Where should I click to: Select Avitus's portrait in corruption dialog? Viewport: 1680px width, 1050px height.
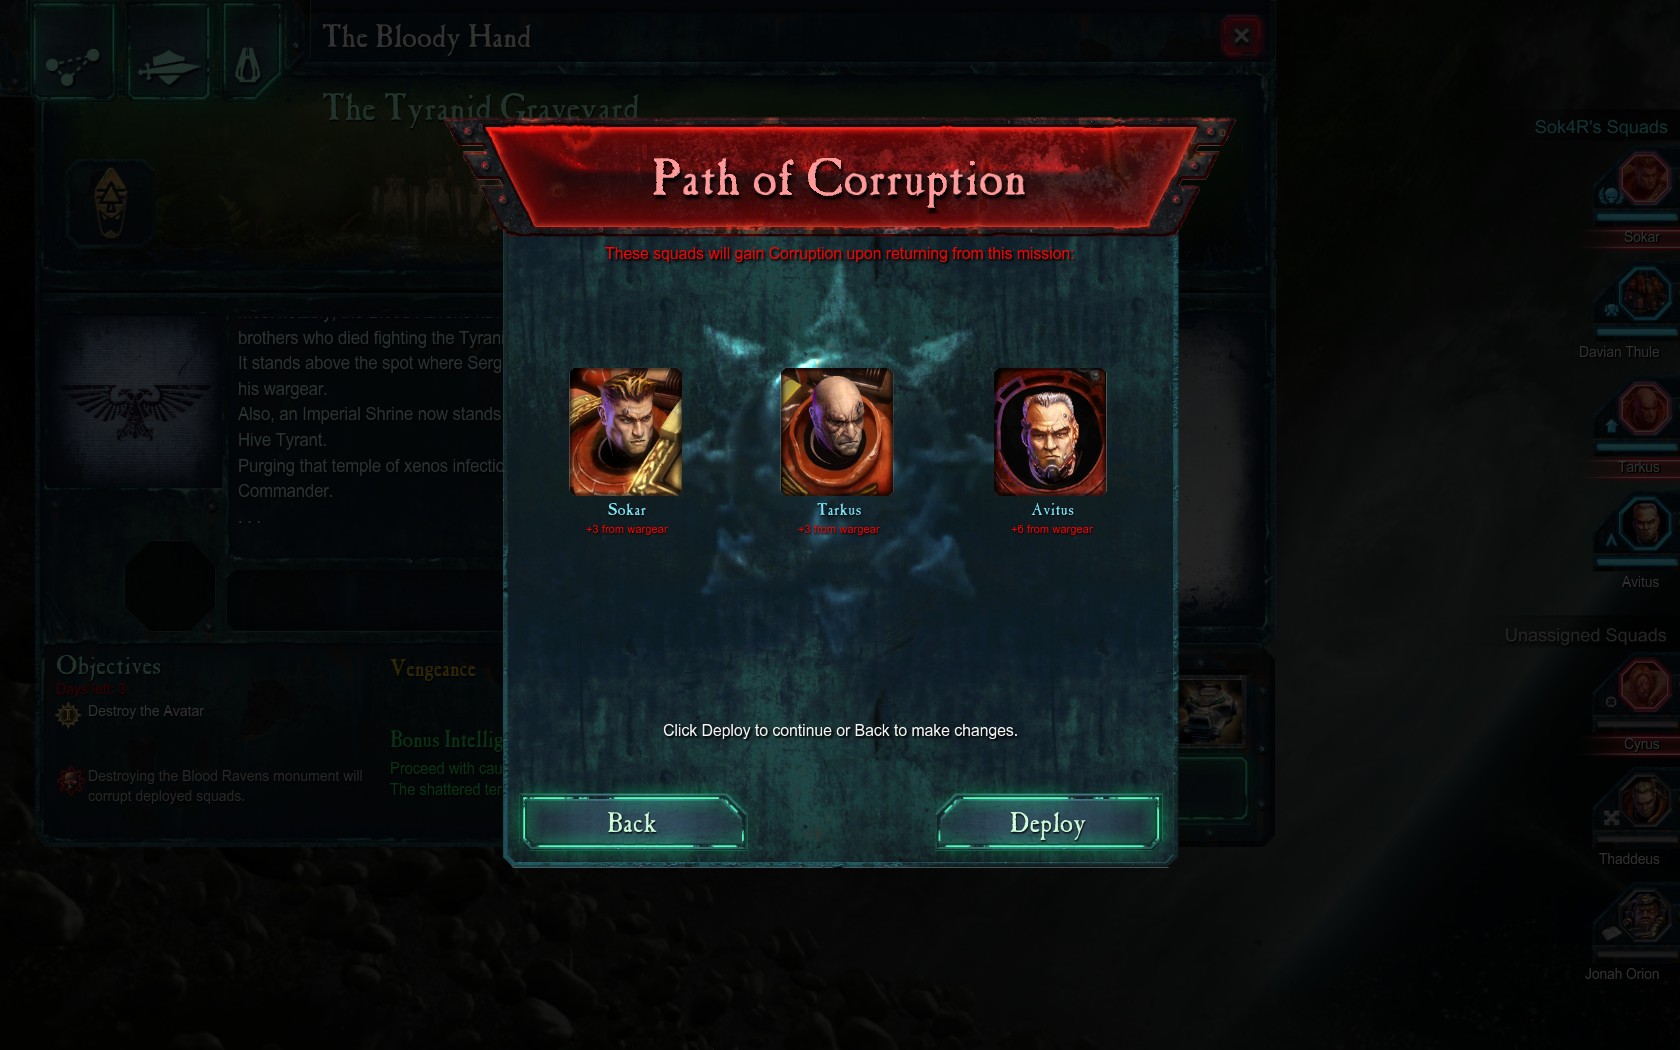click(1050, 431)
